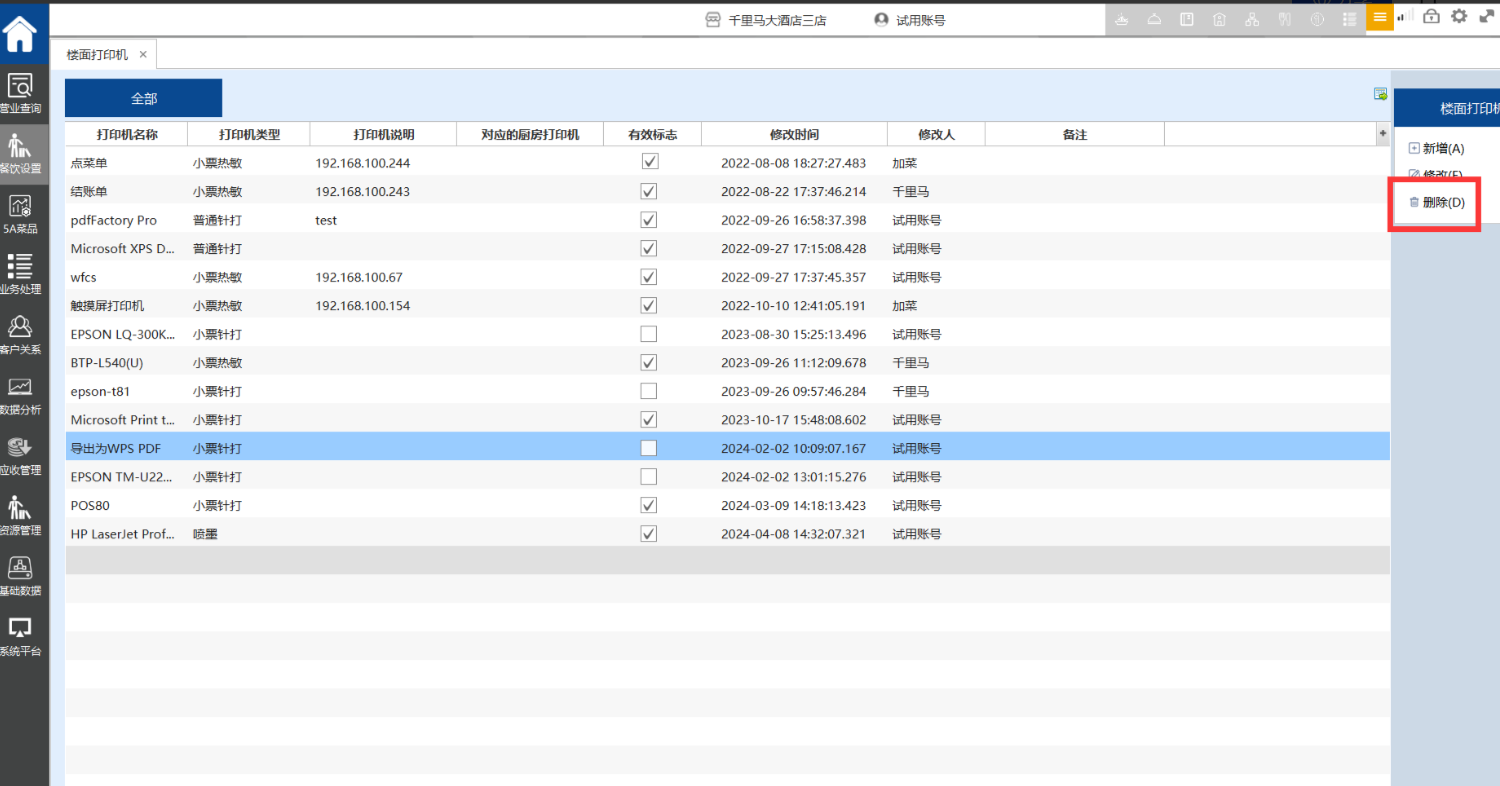Click the padlock lock-screen icon
This screenshot has height=786, width=1500.
tap(1431, 17)
